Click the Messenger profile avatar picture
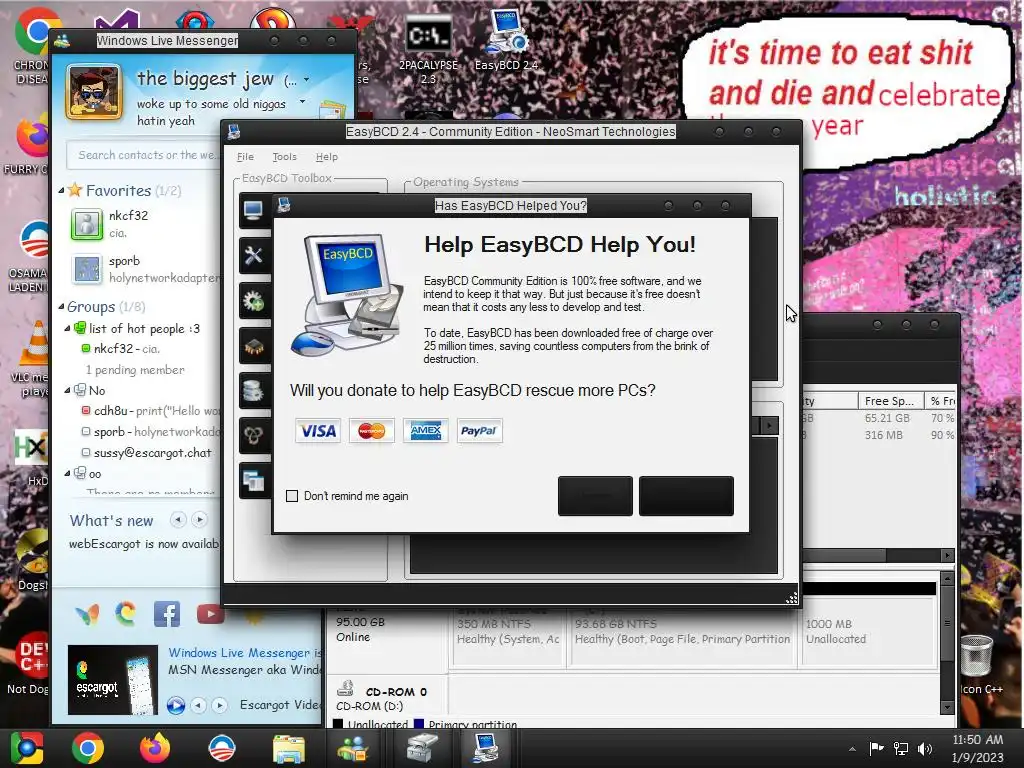 (x=93, y=92)
